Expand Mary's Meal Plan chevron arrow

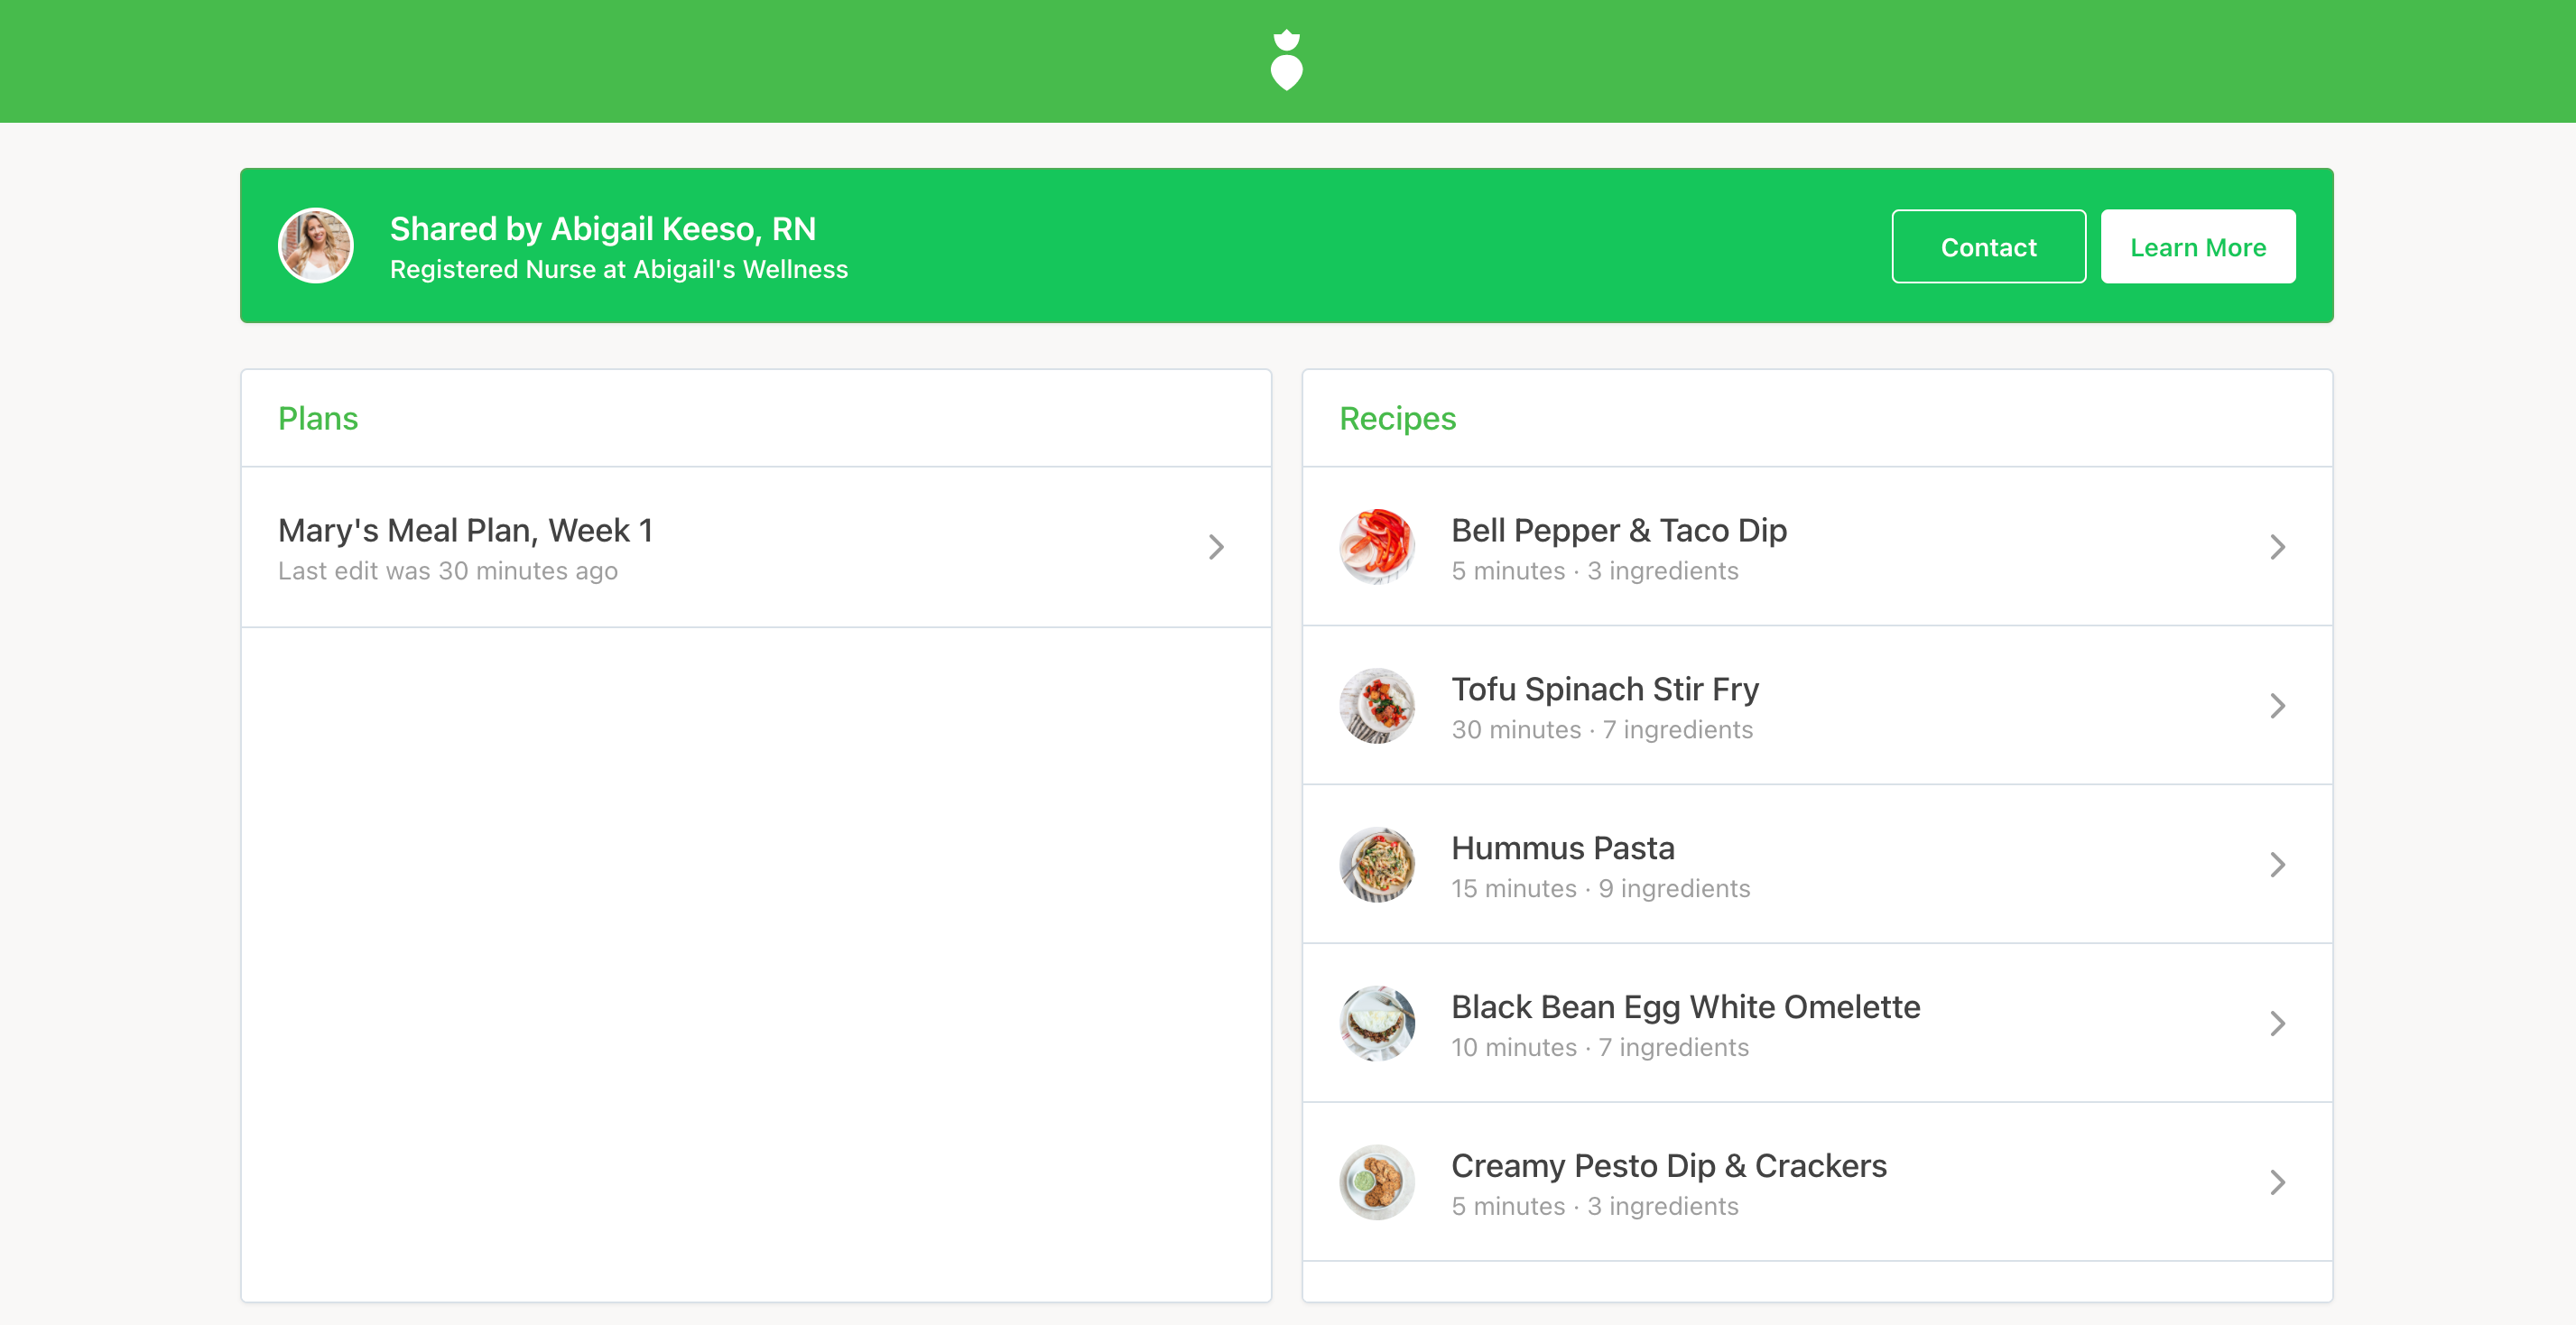1216,547
